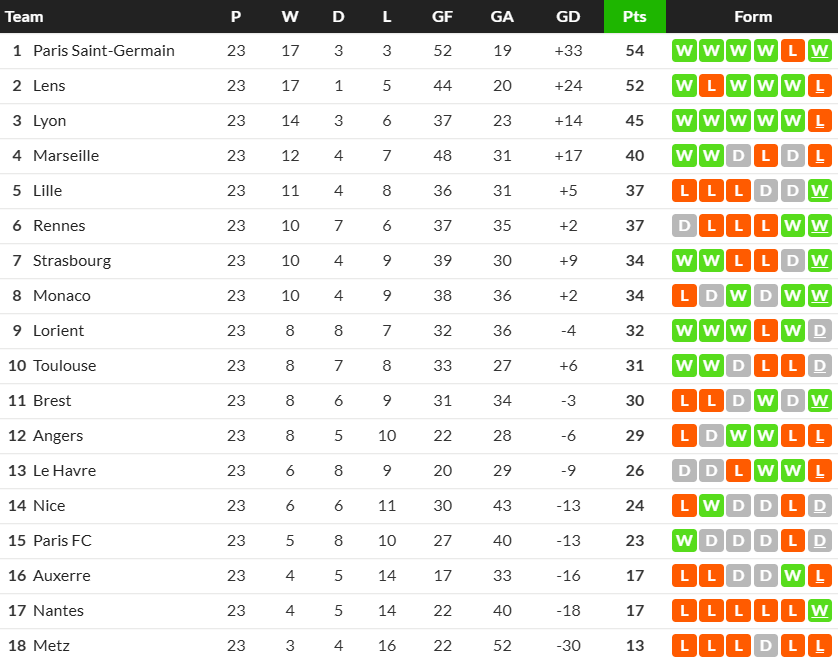The image size is (838, 658).
Task: Click the GA column header
Action: pos(502,17)
